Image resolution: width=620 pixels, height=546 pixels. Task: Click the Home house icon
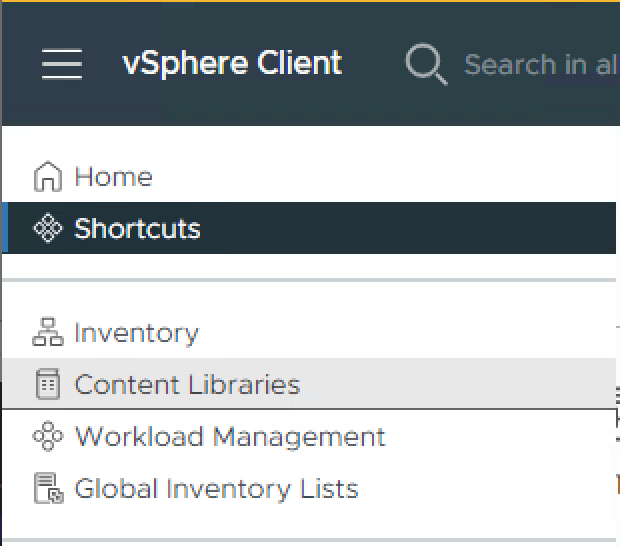48,177
